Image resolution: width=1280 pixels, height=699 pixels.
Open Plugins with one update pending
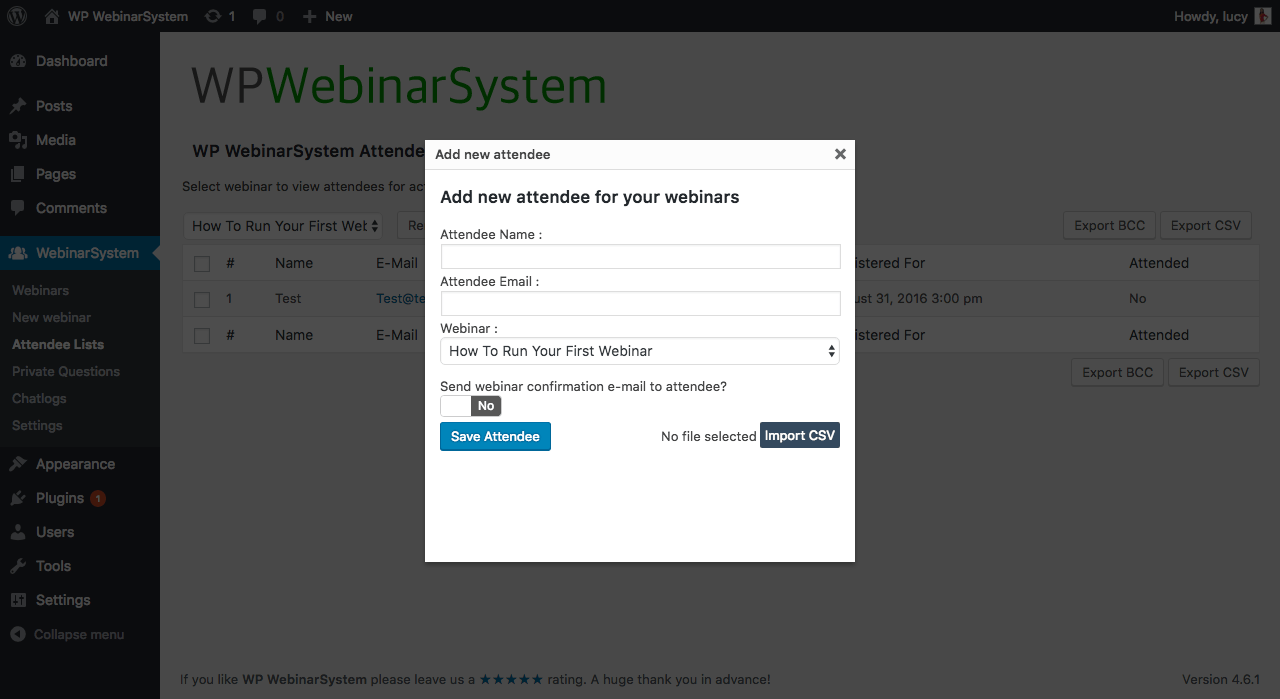click(x=70, y=498)
